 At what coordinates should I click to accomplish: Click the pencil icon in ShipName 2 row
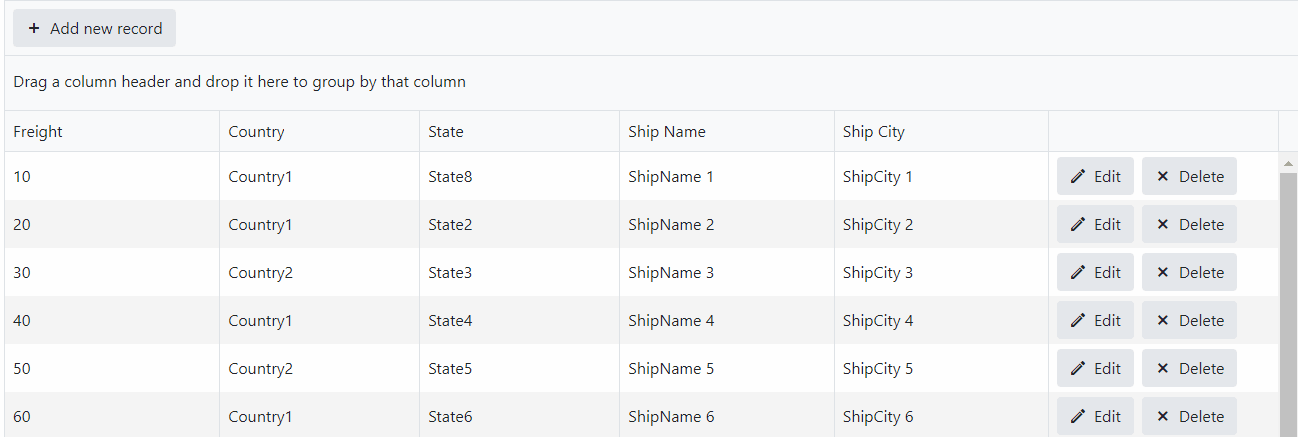point(1077,225)
